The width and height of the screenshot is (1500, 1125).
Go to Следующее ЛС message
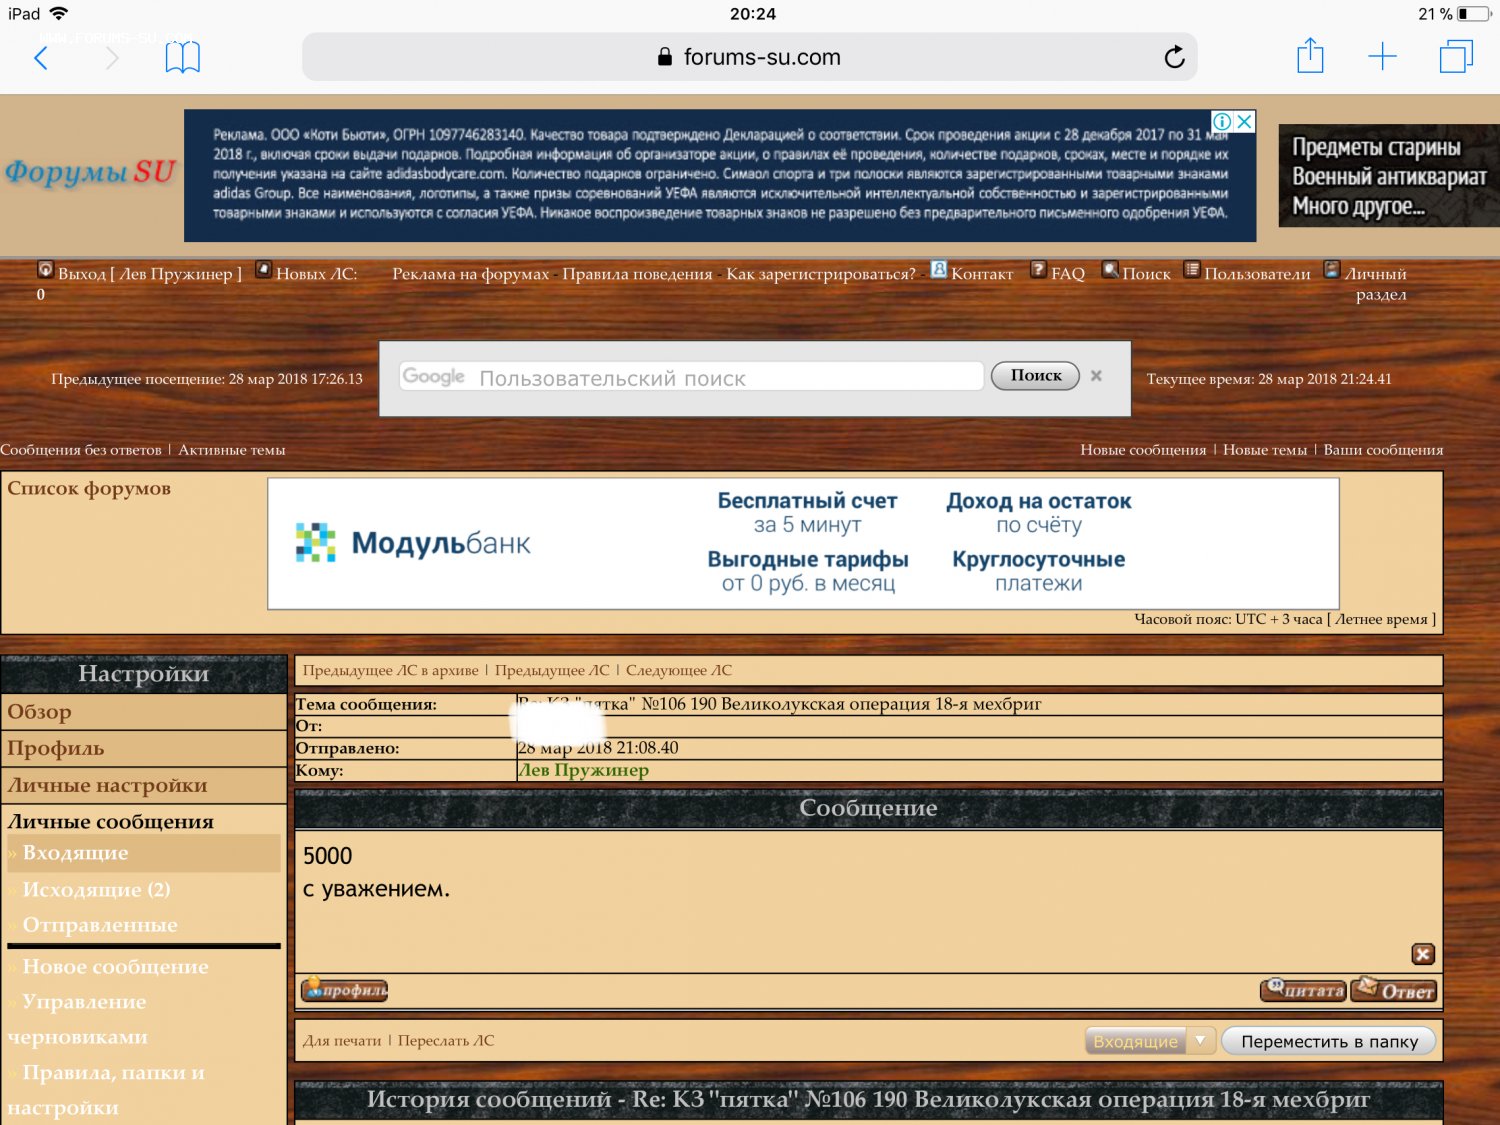(x=678, y=670)
